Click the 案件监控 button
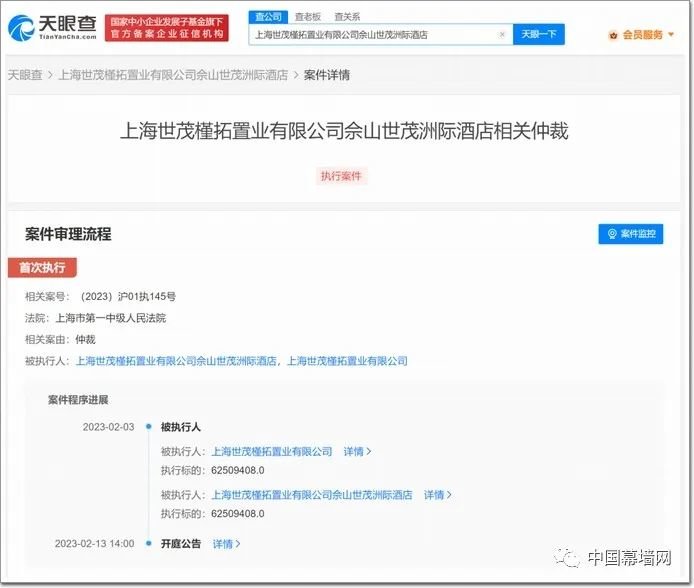 (x=631, y=234)
